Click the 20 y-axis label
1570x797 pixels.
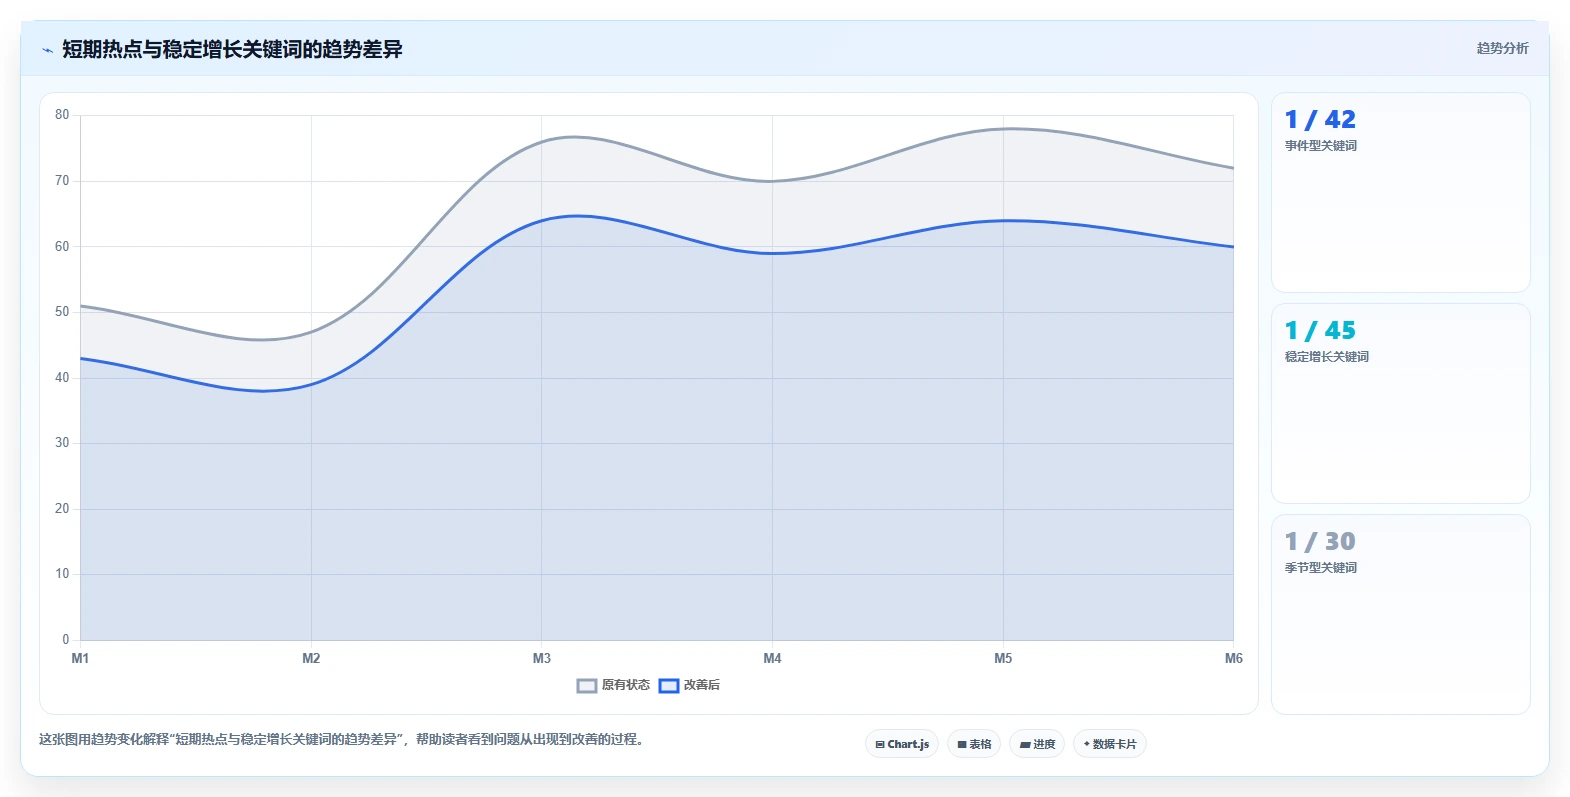coord(62,509)
